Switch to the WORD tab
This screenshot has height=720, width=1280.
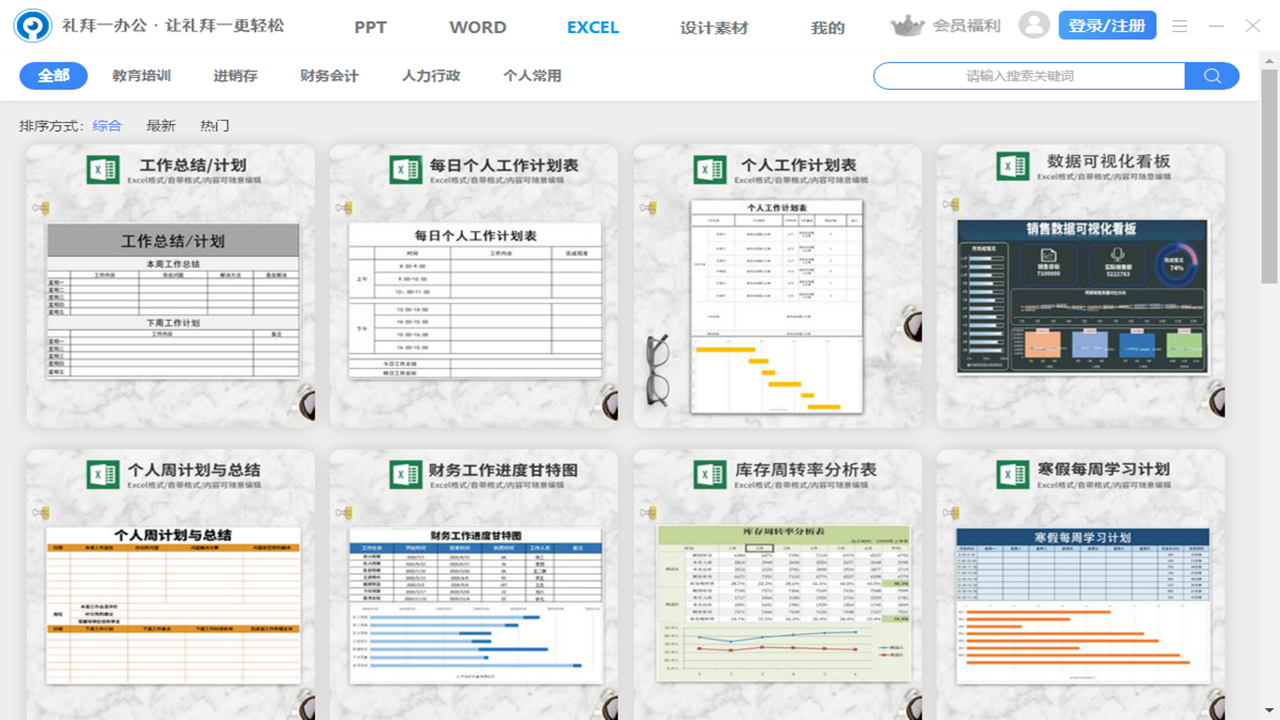coord(477,27)
